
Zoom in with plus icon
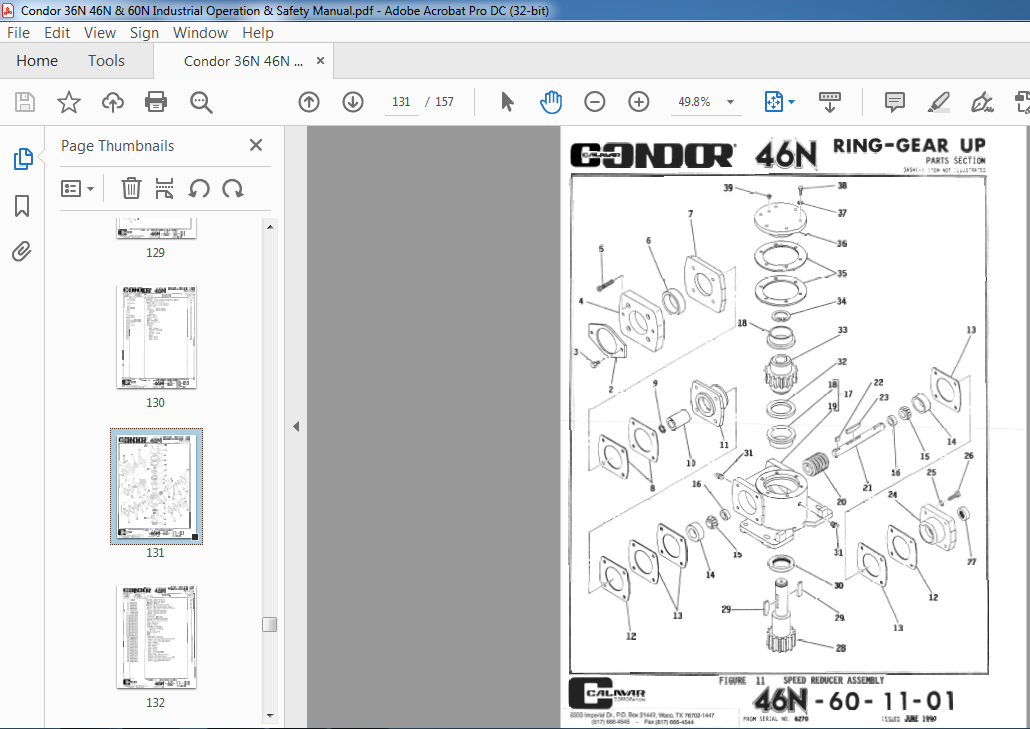[x=638, y=102]
